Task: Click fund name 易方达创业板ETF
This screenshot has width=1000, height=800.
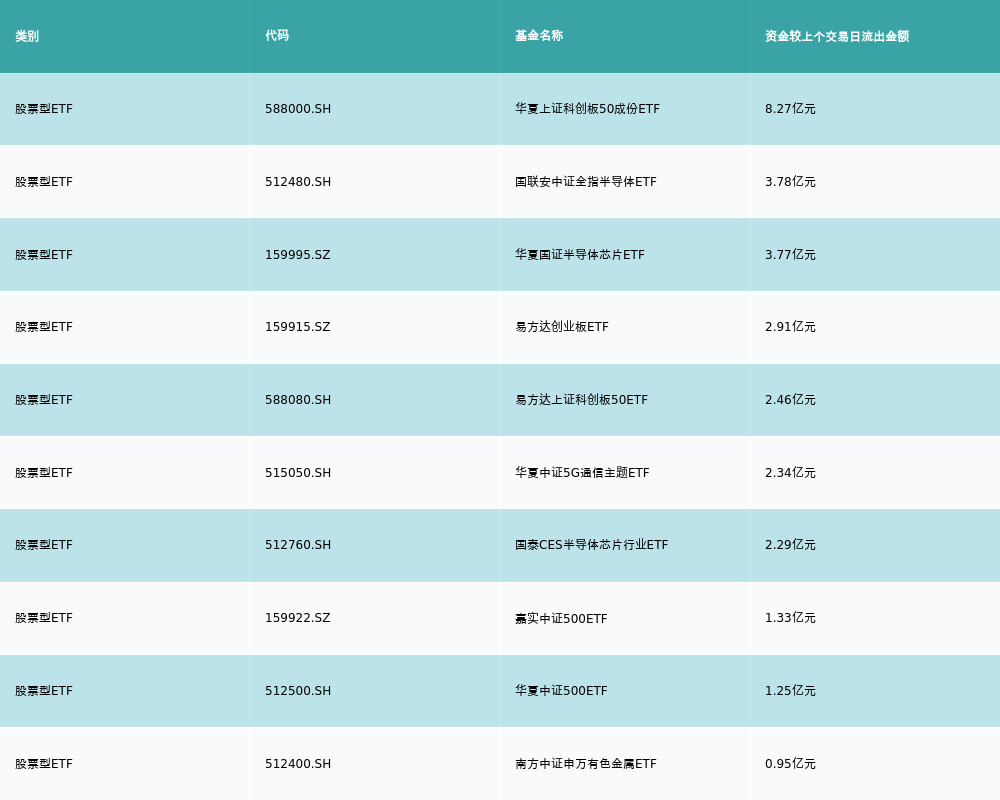Action: pos(562,327)
